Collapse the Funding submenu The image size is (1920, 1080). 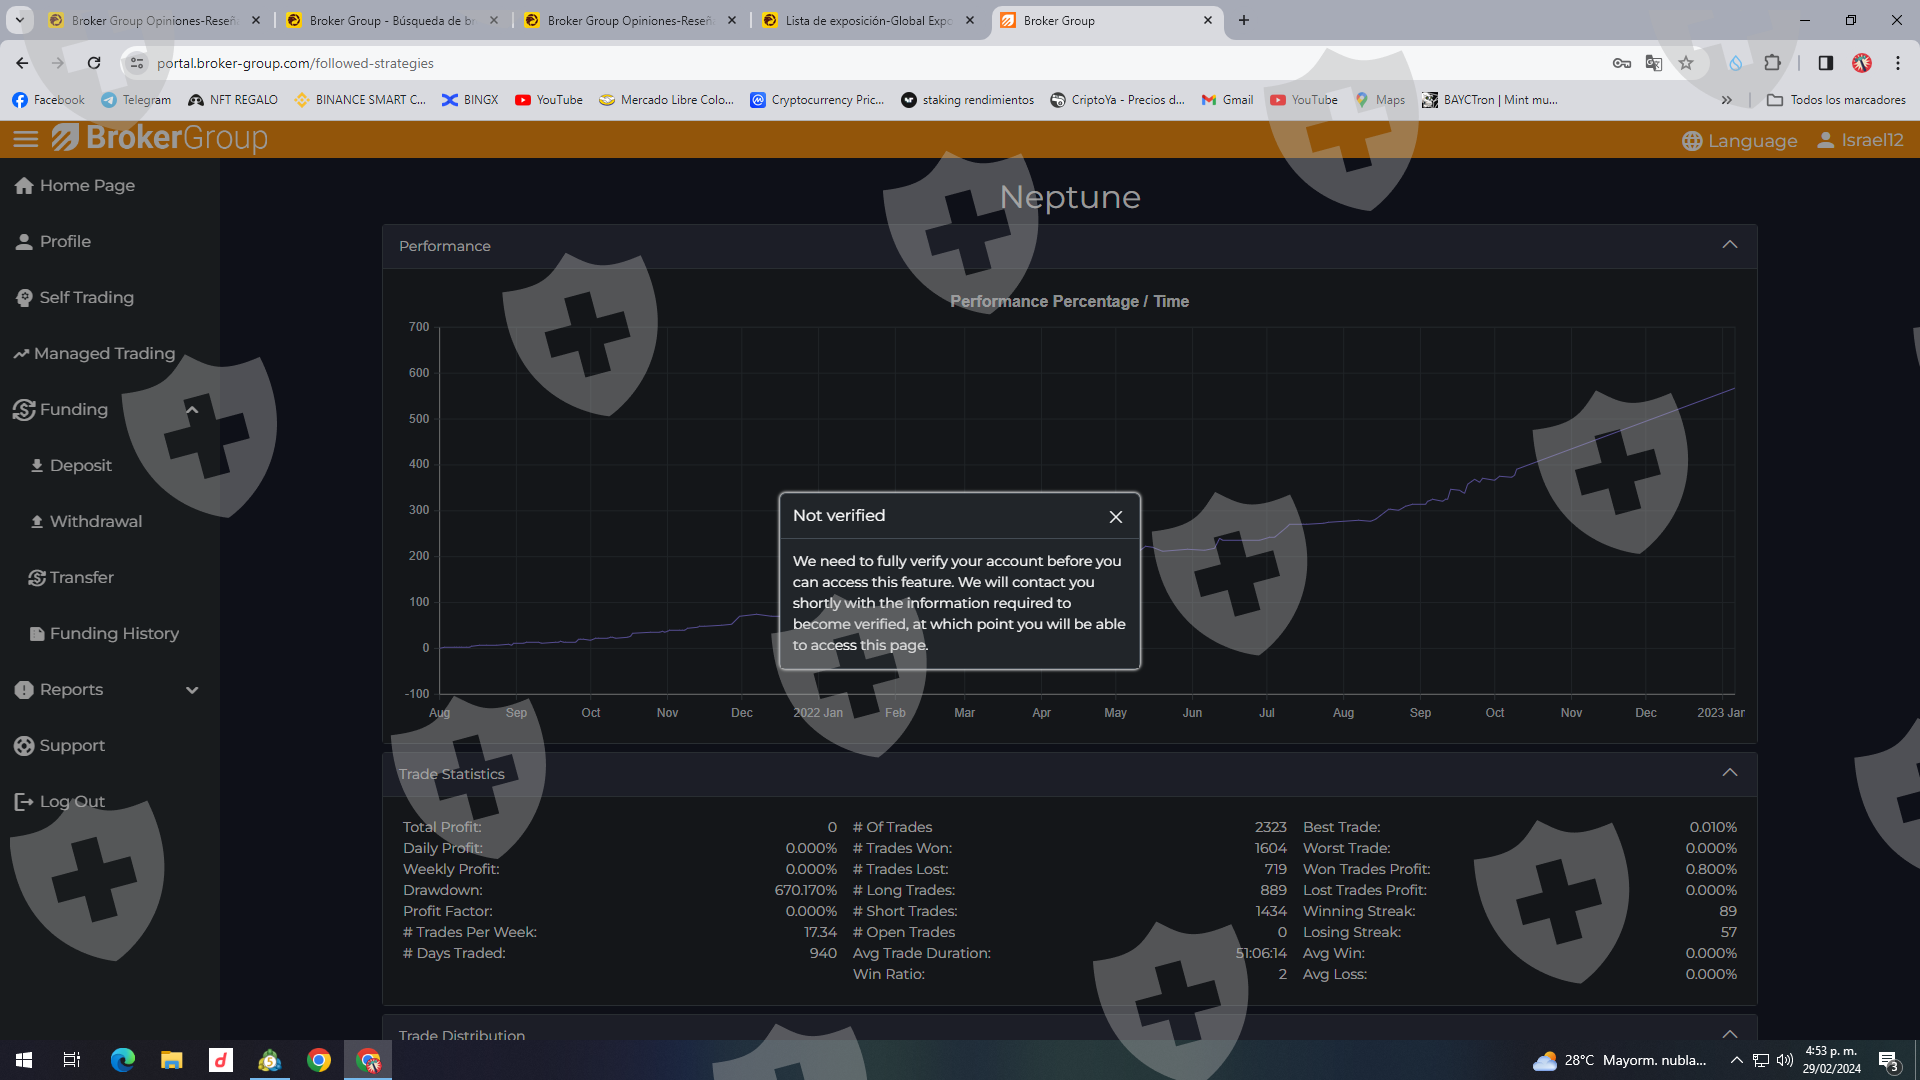[192, 410]
